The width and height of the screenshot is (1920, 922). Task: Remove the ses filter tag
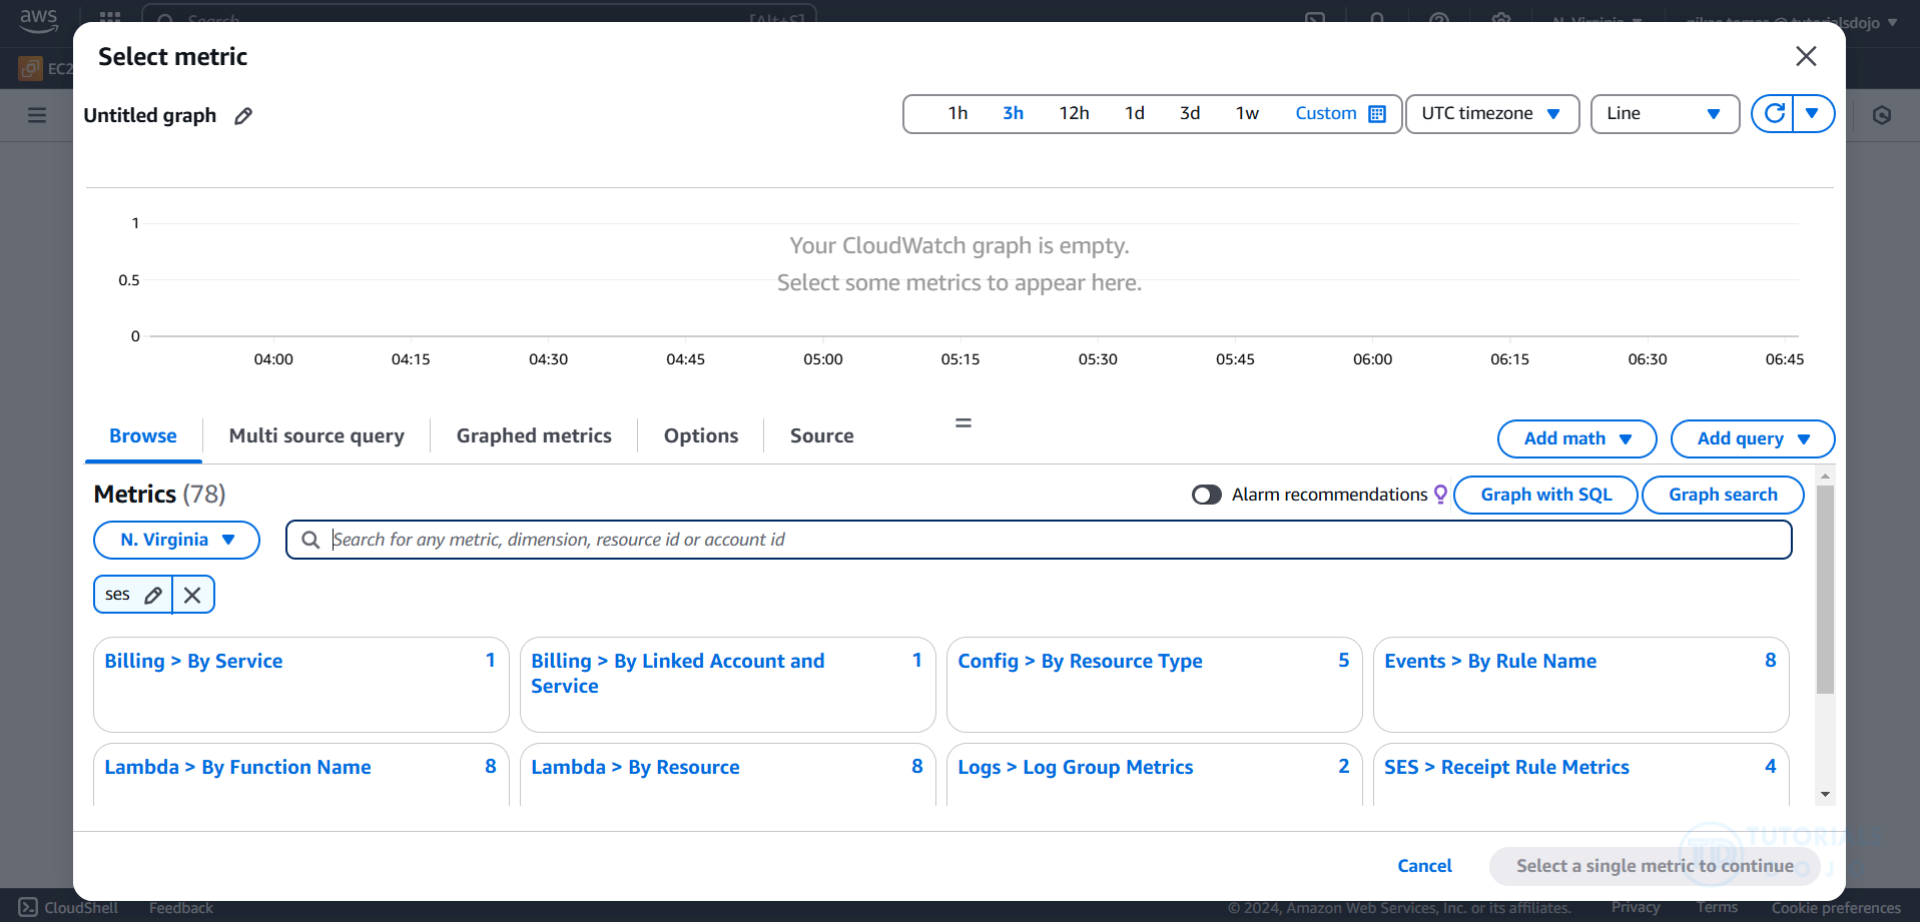[x=193, y=595]
